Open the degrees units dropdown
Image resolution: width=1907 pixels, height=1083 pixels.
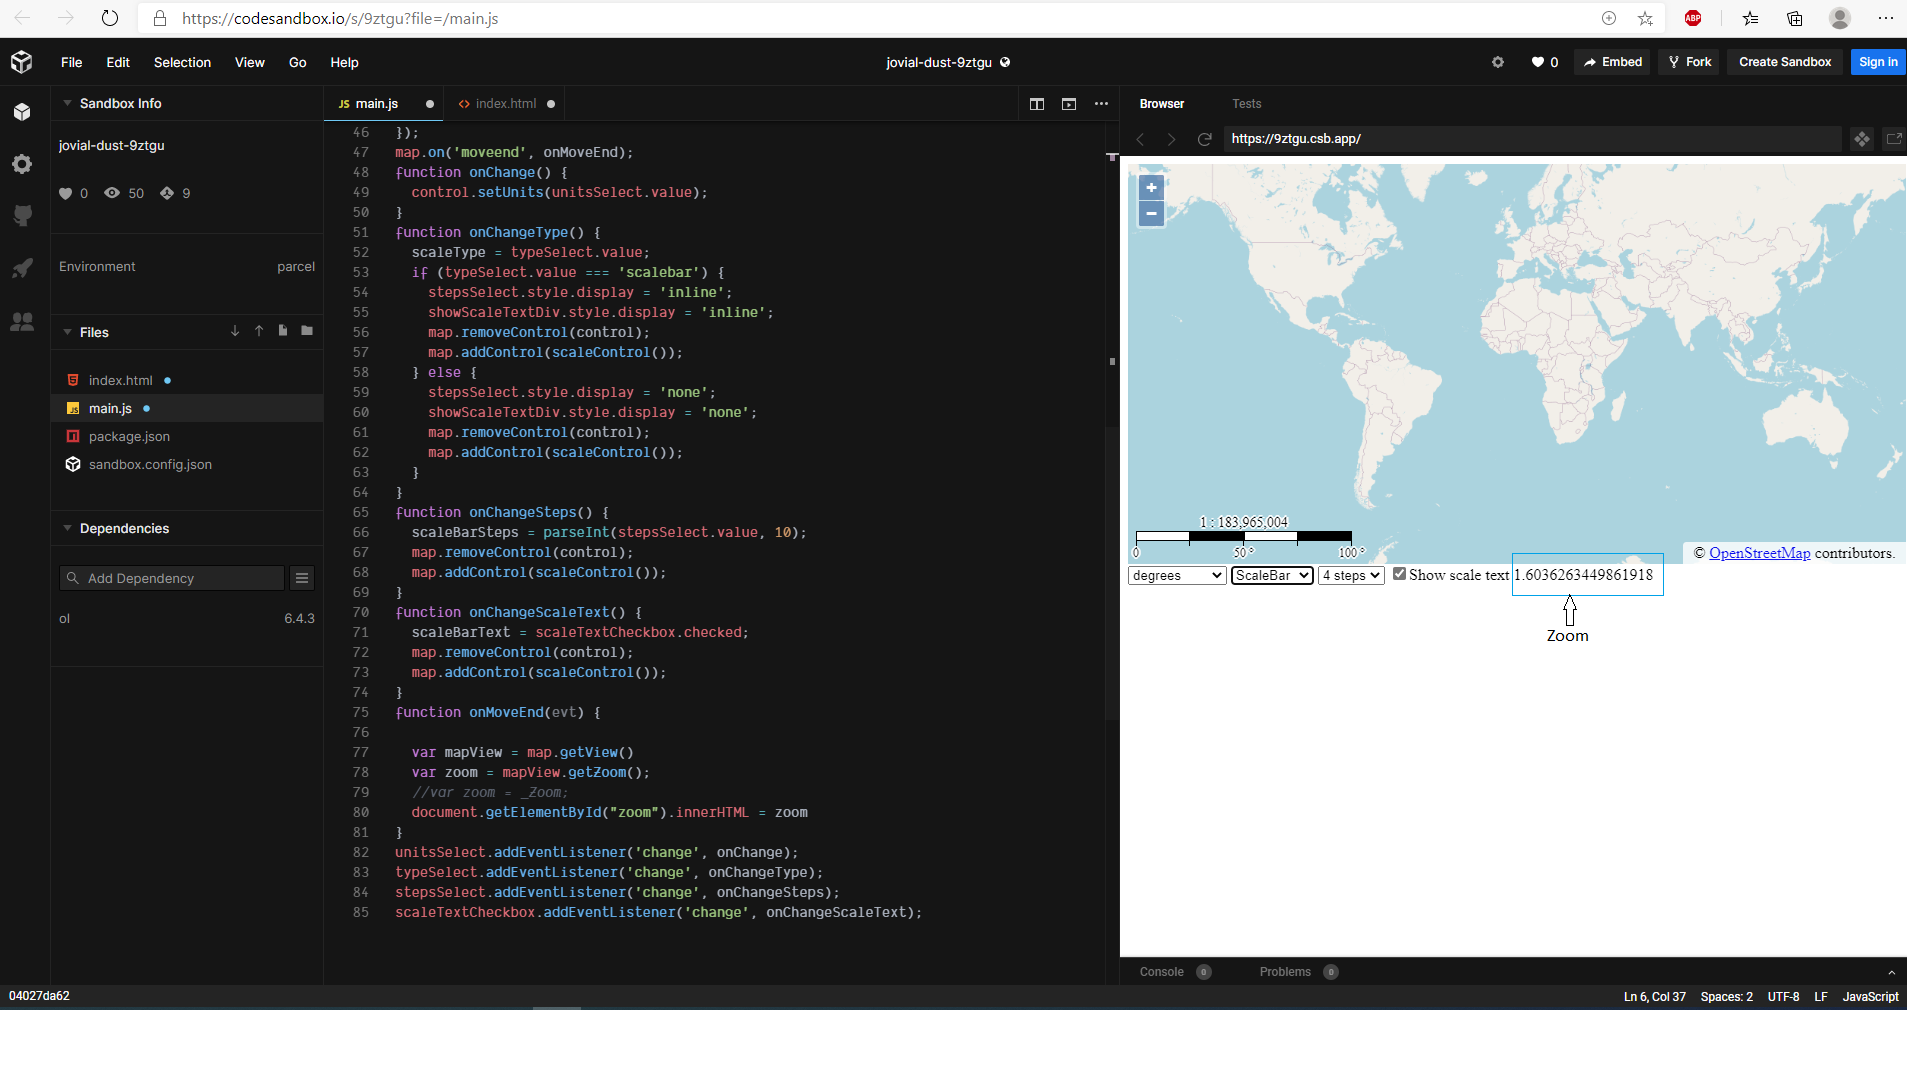1177,575
